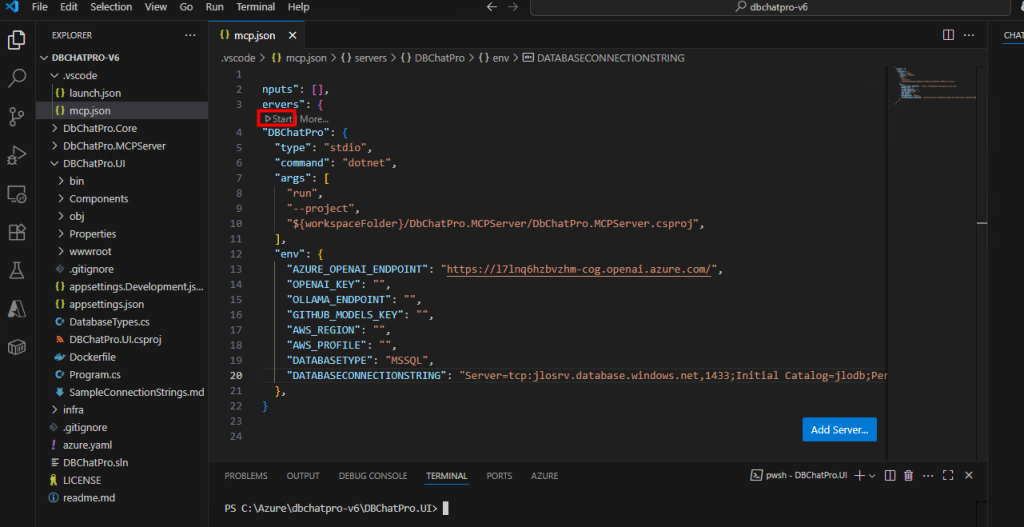Open azure.yaml in the explorer
Image resolution: width=1024 pixels, height=527 pixels.
coord(121,445)
